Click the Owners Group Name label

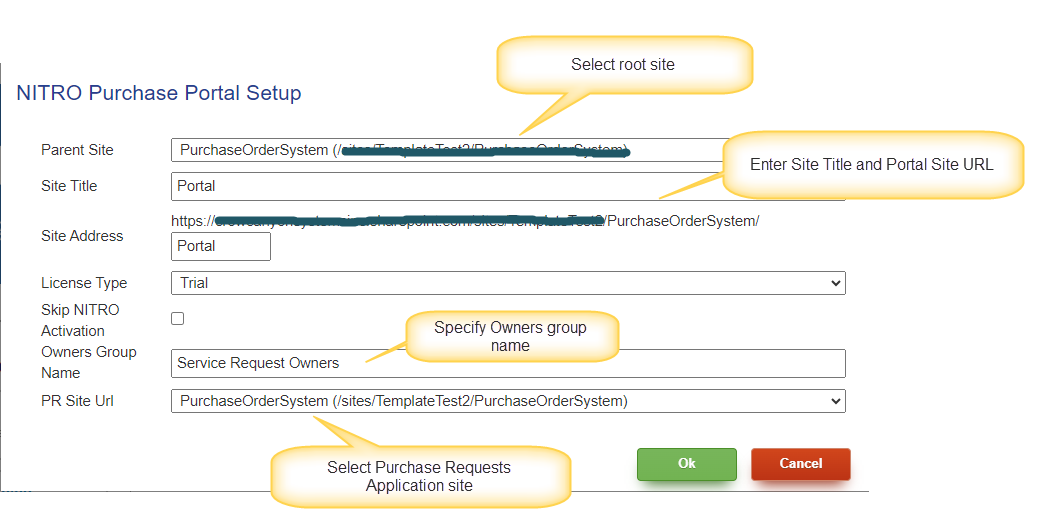click(89, 362)
